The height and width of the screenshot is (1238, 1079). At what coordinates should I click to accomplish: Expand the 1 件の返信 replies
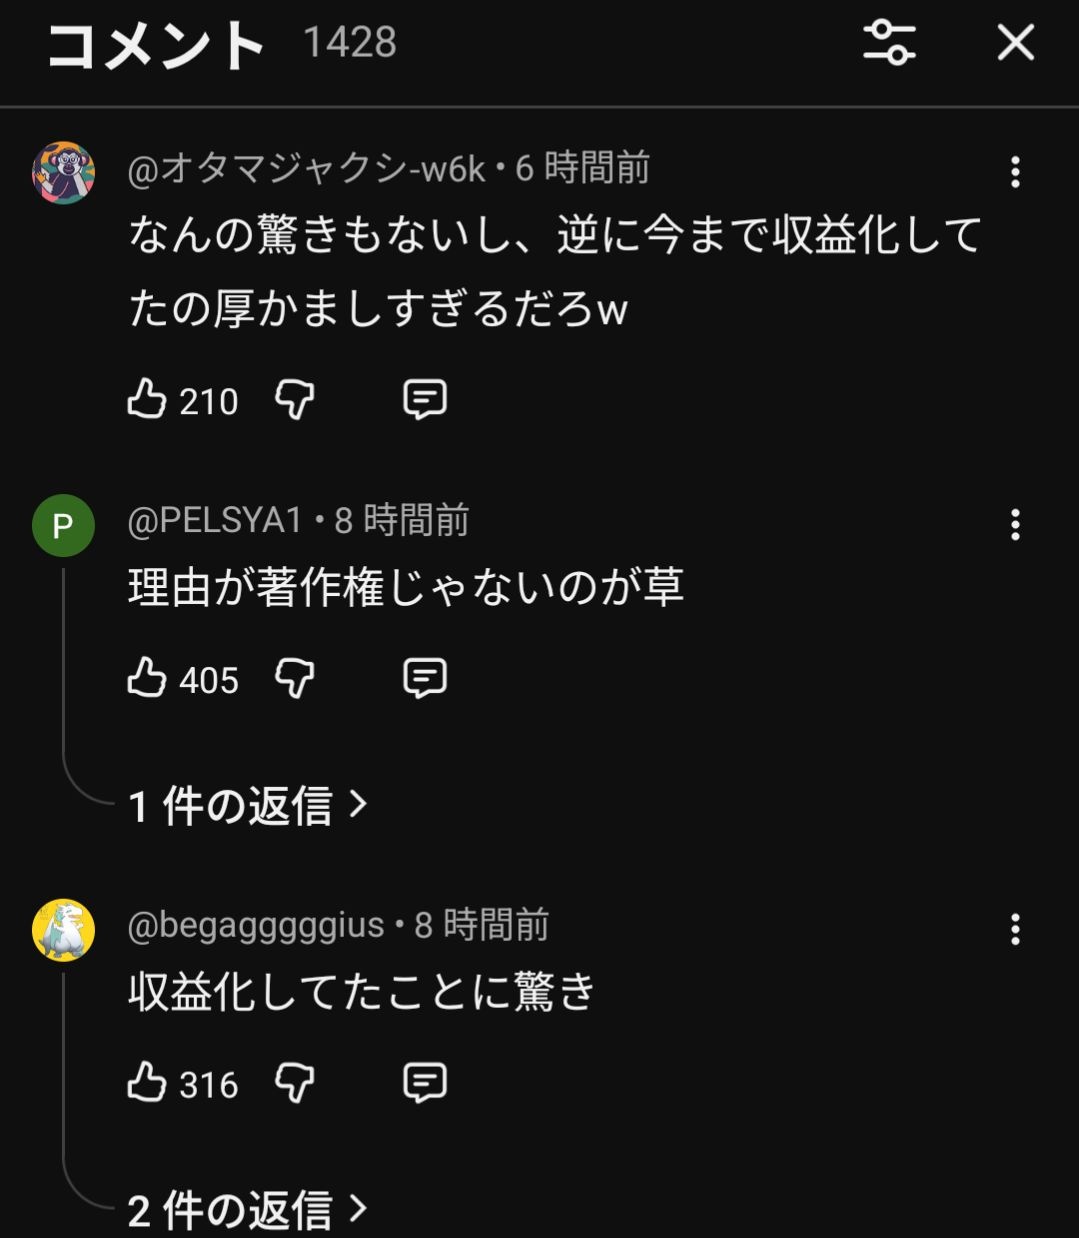(x=248, y=805)
